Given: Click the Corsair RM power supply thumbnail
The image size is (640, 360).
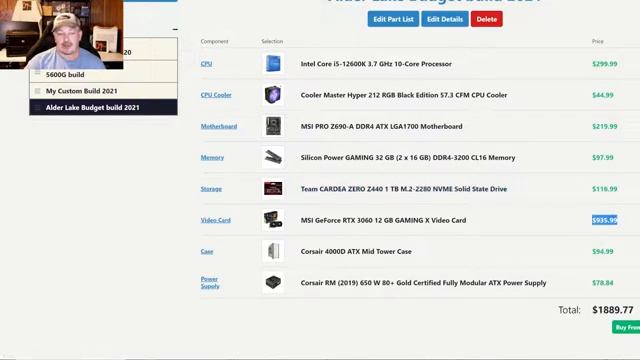Looking at the screenshot, I should [273, 282].
